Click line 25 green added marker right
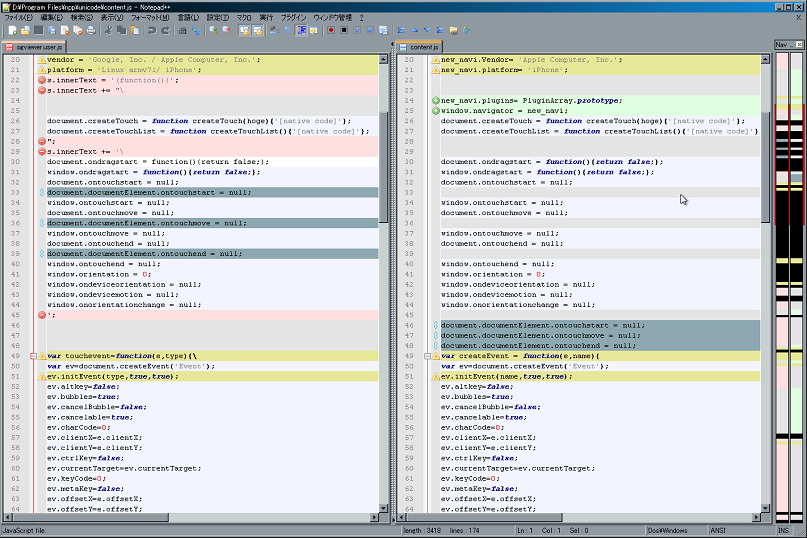 tap(436, 111)
